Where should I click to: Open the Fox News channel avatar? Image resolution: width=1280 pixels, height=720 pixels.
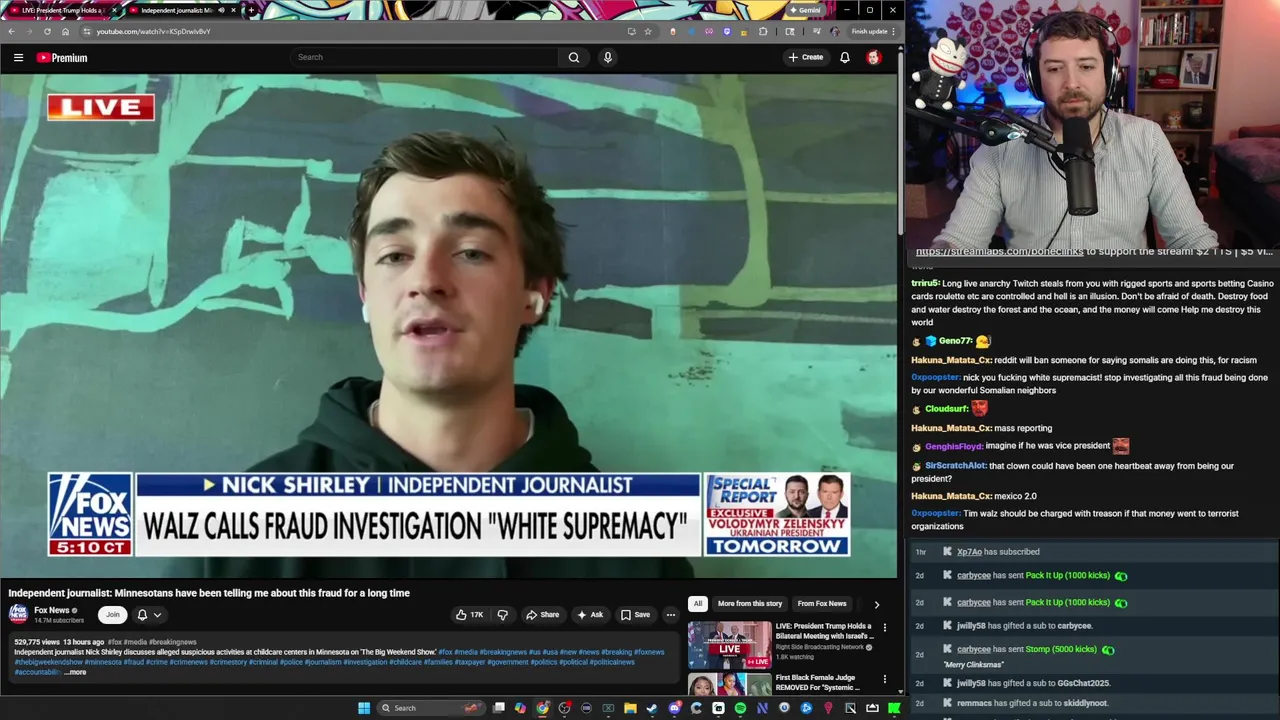18,614
